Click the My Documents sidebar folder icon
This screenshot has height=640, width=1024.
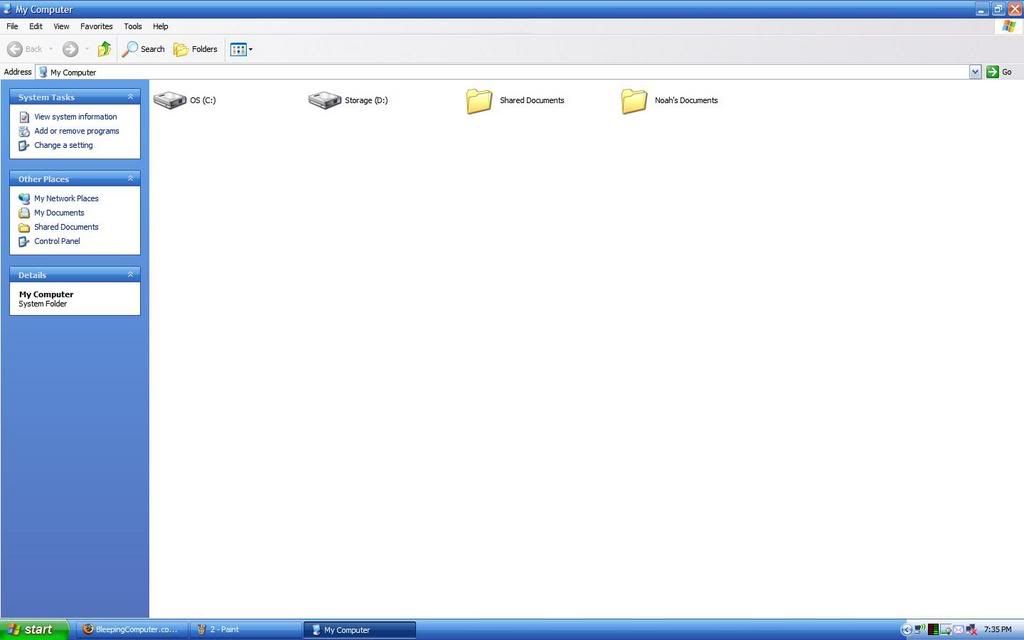[24, 213]
